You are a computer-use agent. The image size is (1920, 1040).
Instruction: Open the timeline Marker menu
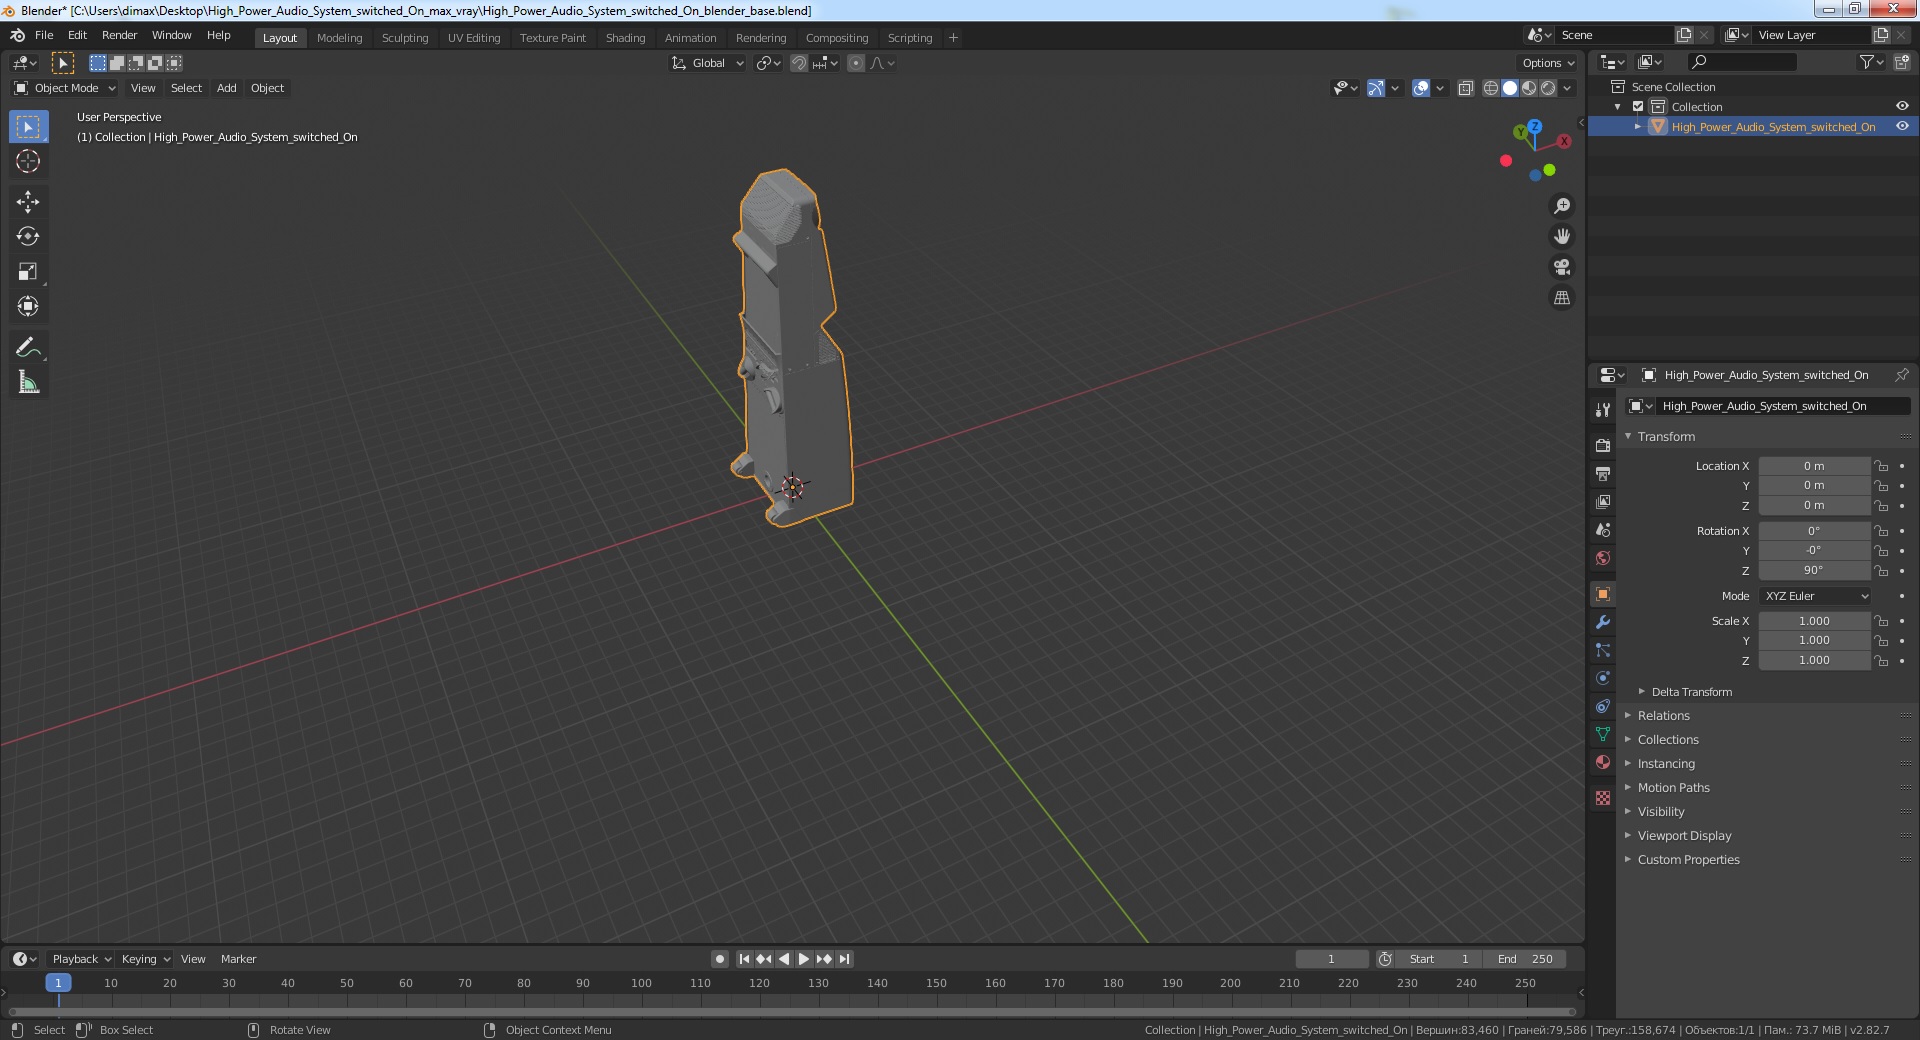point(238,959)
